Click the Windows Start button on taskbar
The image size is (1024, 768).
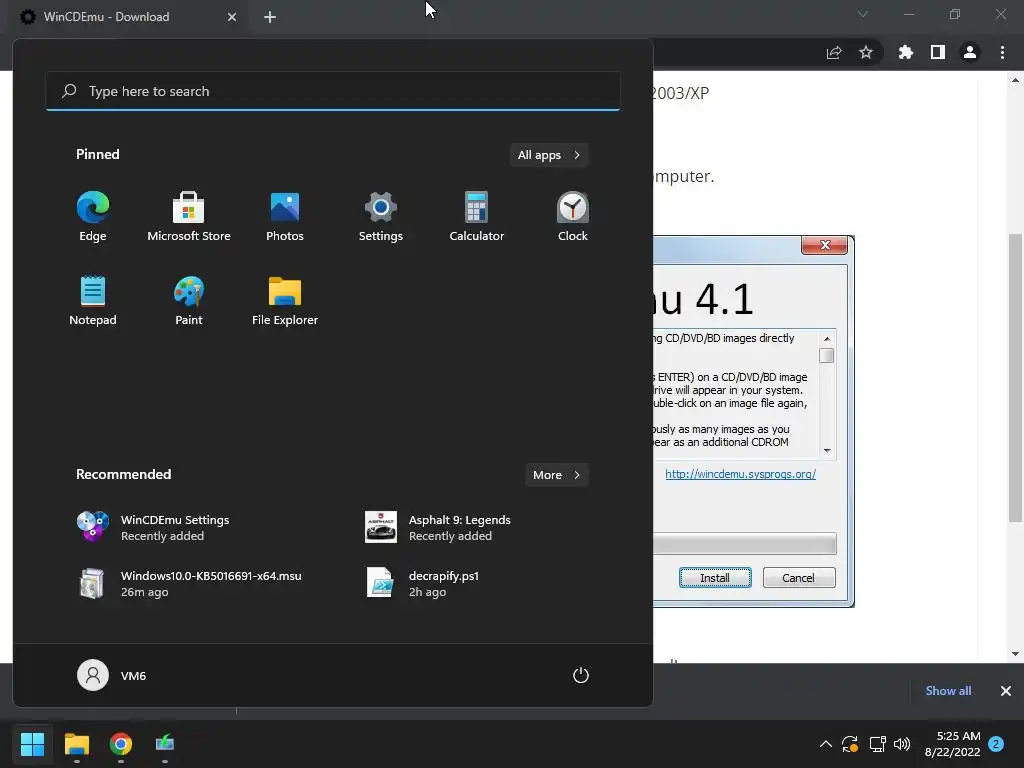pos(32,743)
